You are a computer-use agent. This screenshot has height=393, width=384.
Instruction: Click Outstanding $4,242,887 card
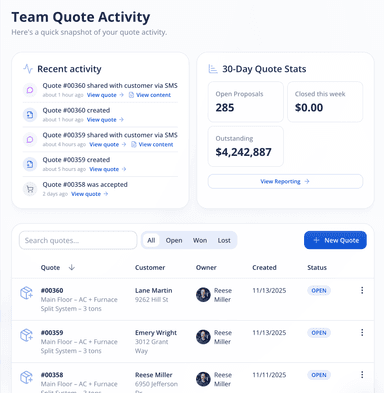(x=246, y=146)
